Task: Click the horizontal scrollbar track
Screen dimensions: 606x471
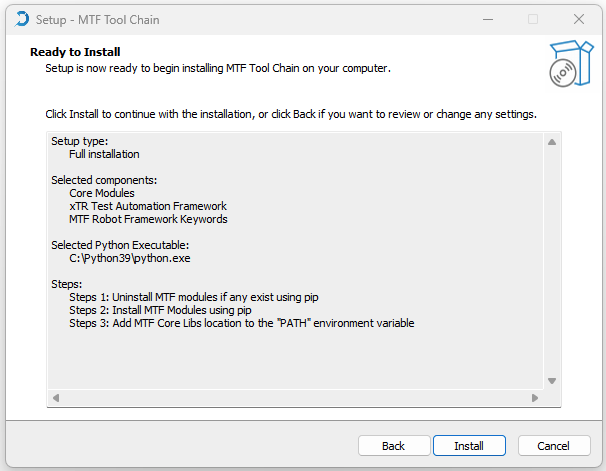Action: [x=295, y=398]
